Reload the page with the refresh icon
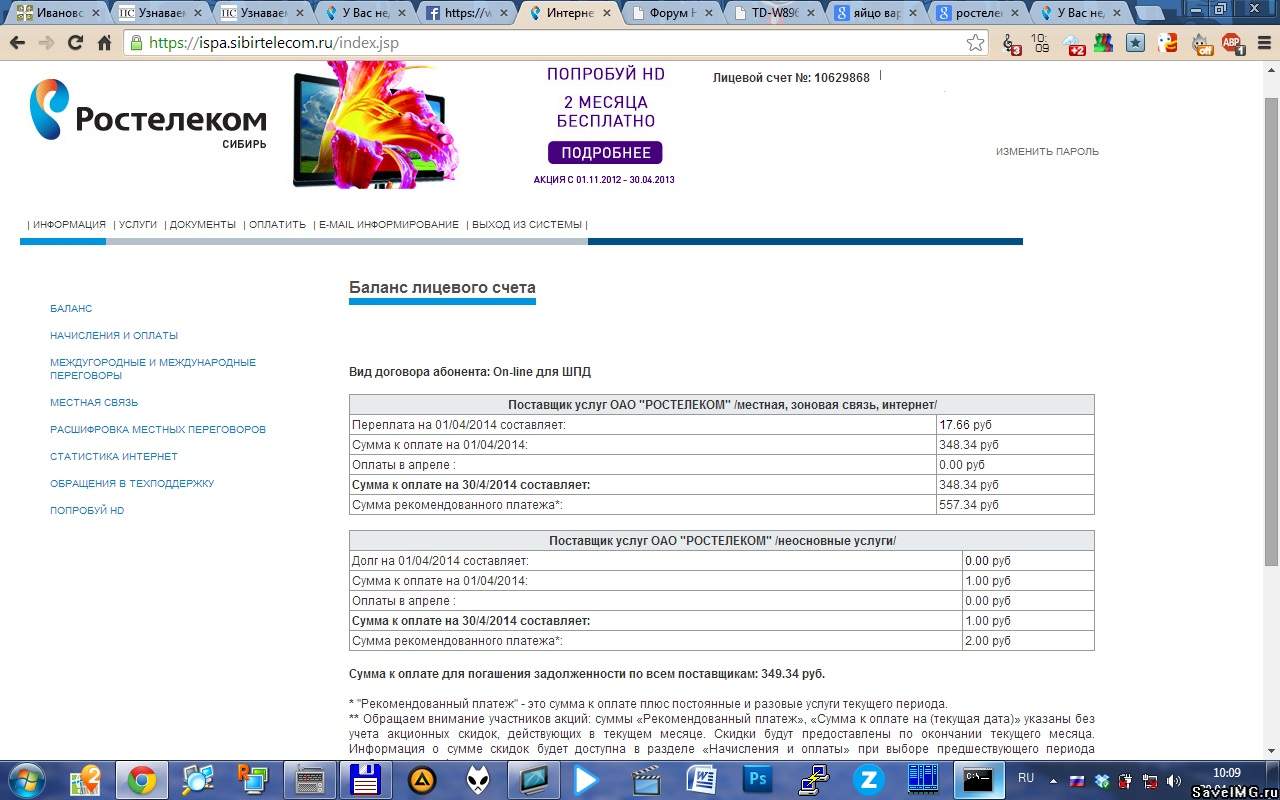The image size is (1280, 800). pyautogui.click(x=75, y=43)
